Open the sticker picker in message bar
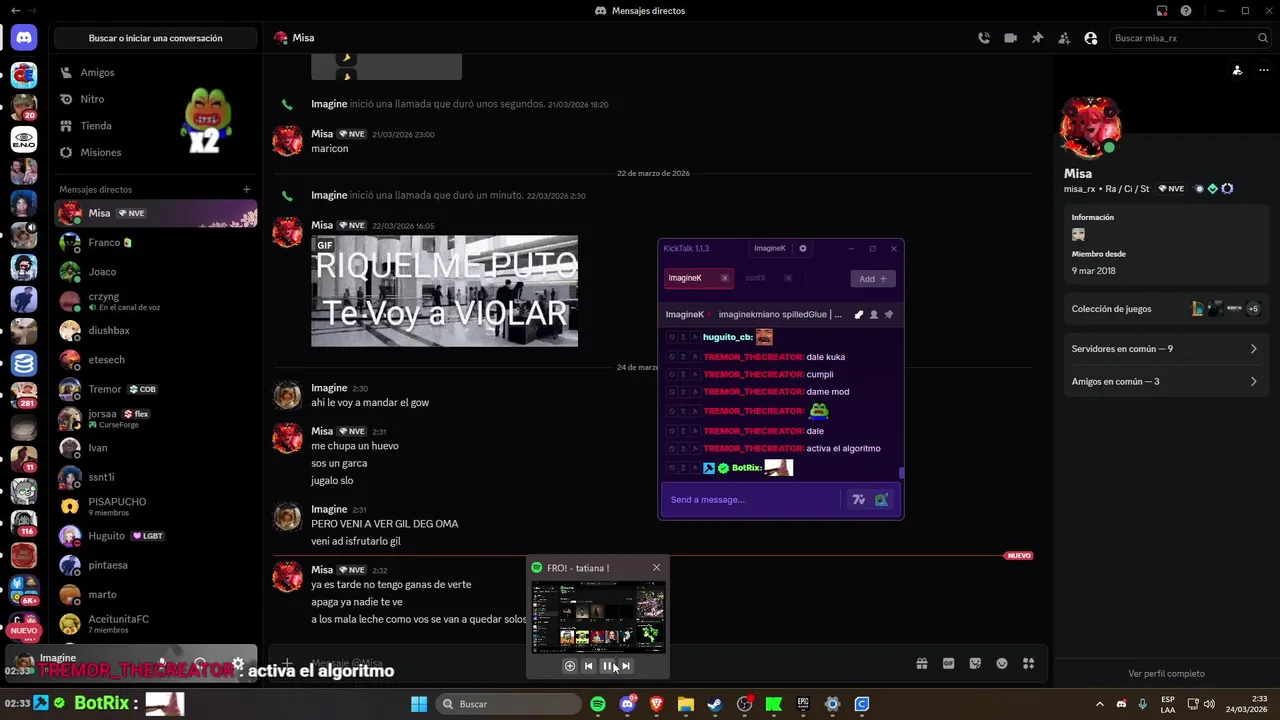 [x=975, y=663]
